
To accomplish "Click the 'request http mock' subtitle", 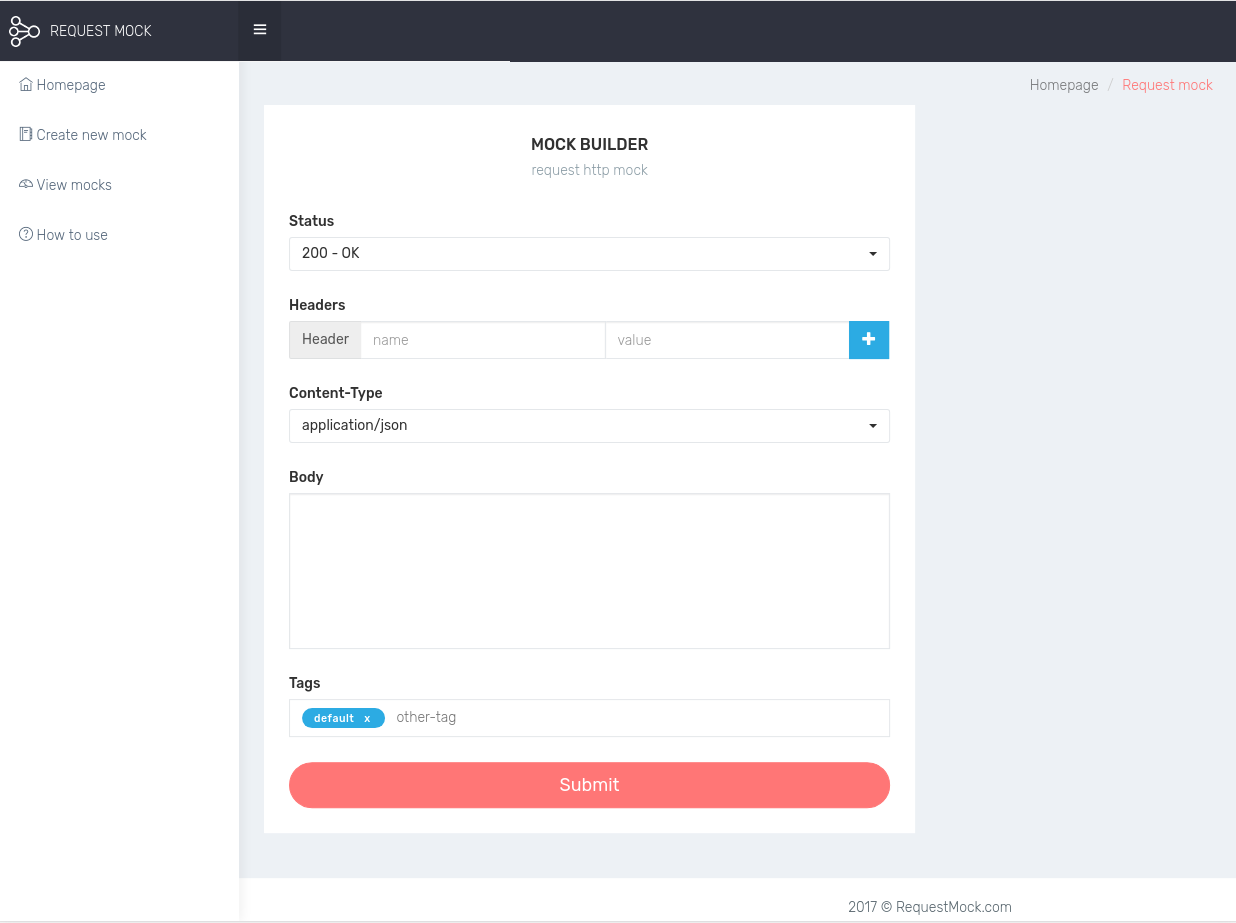I will click(x=589, y=170).
